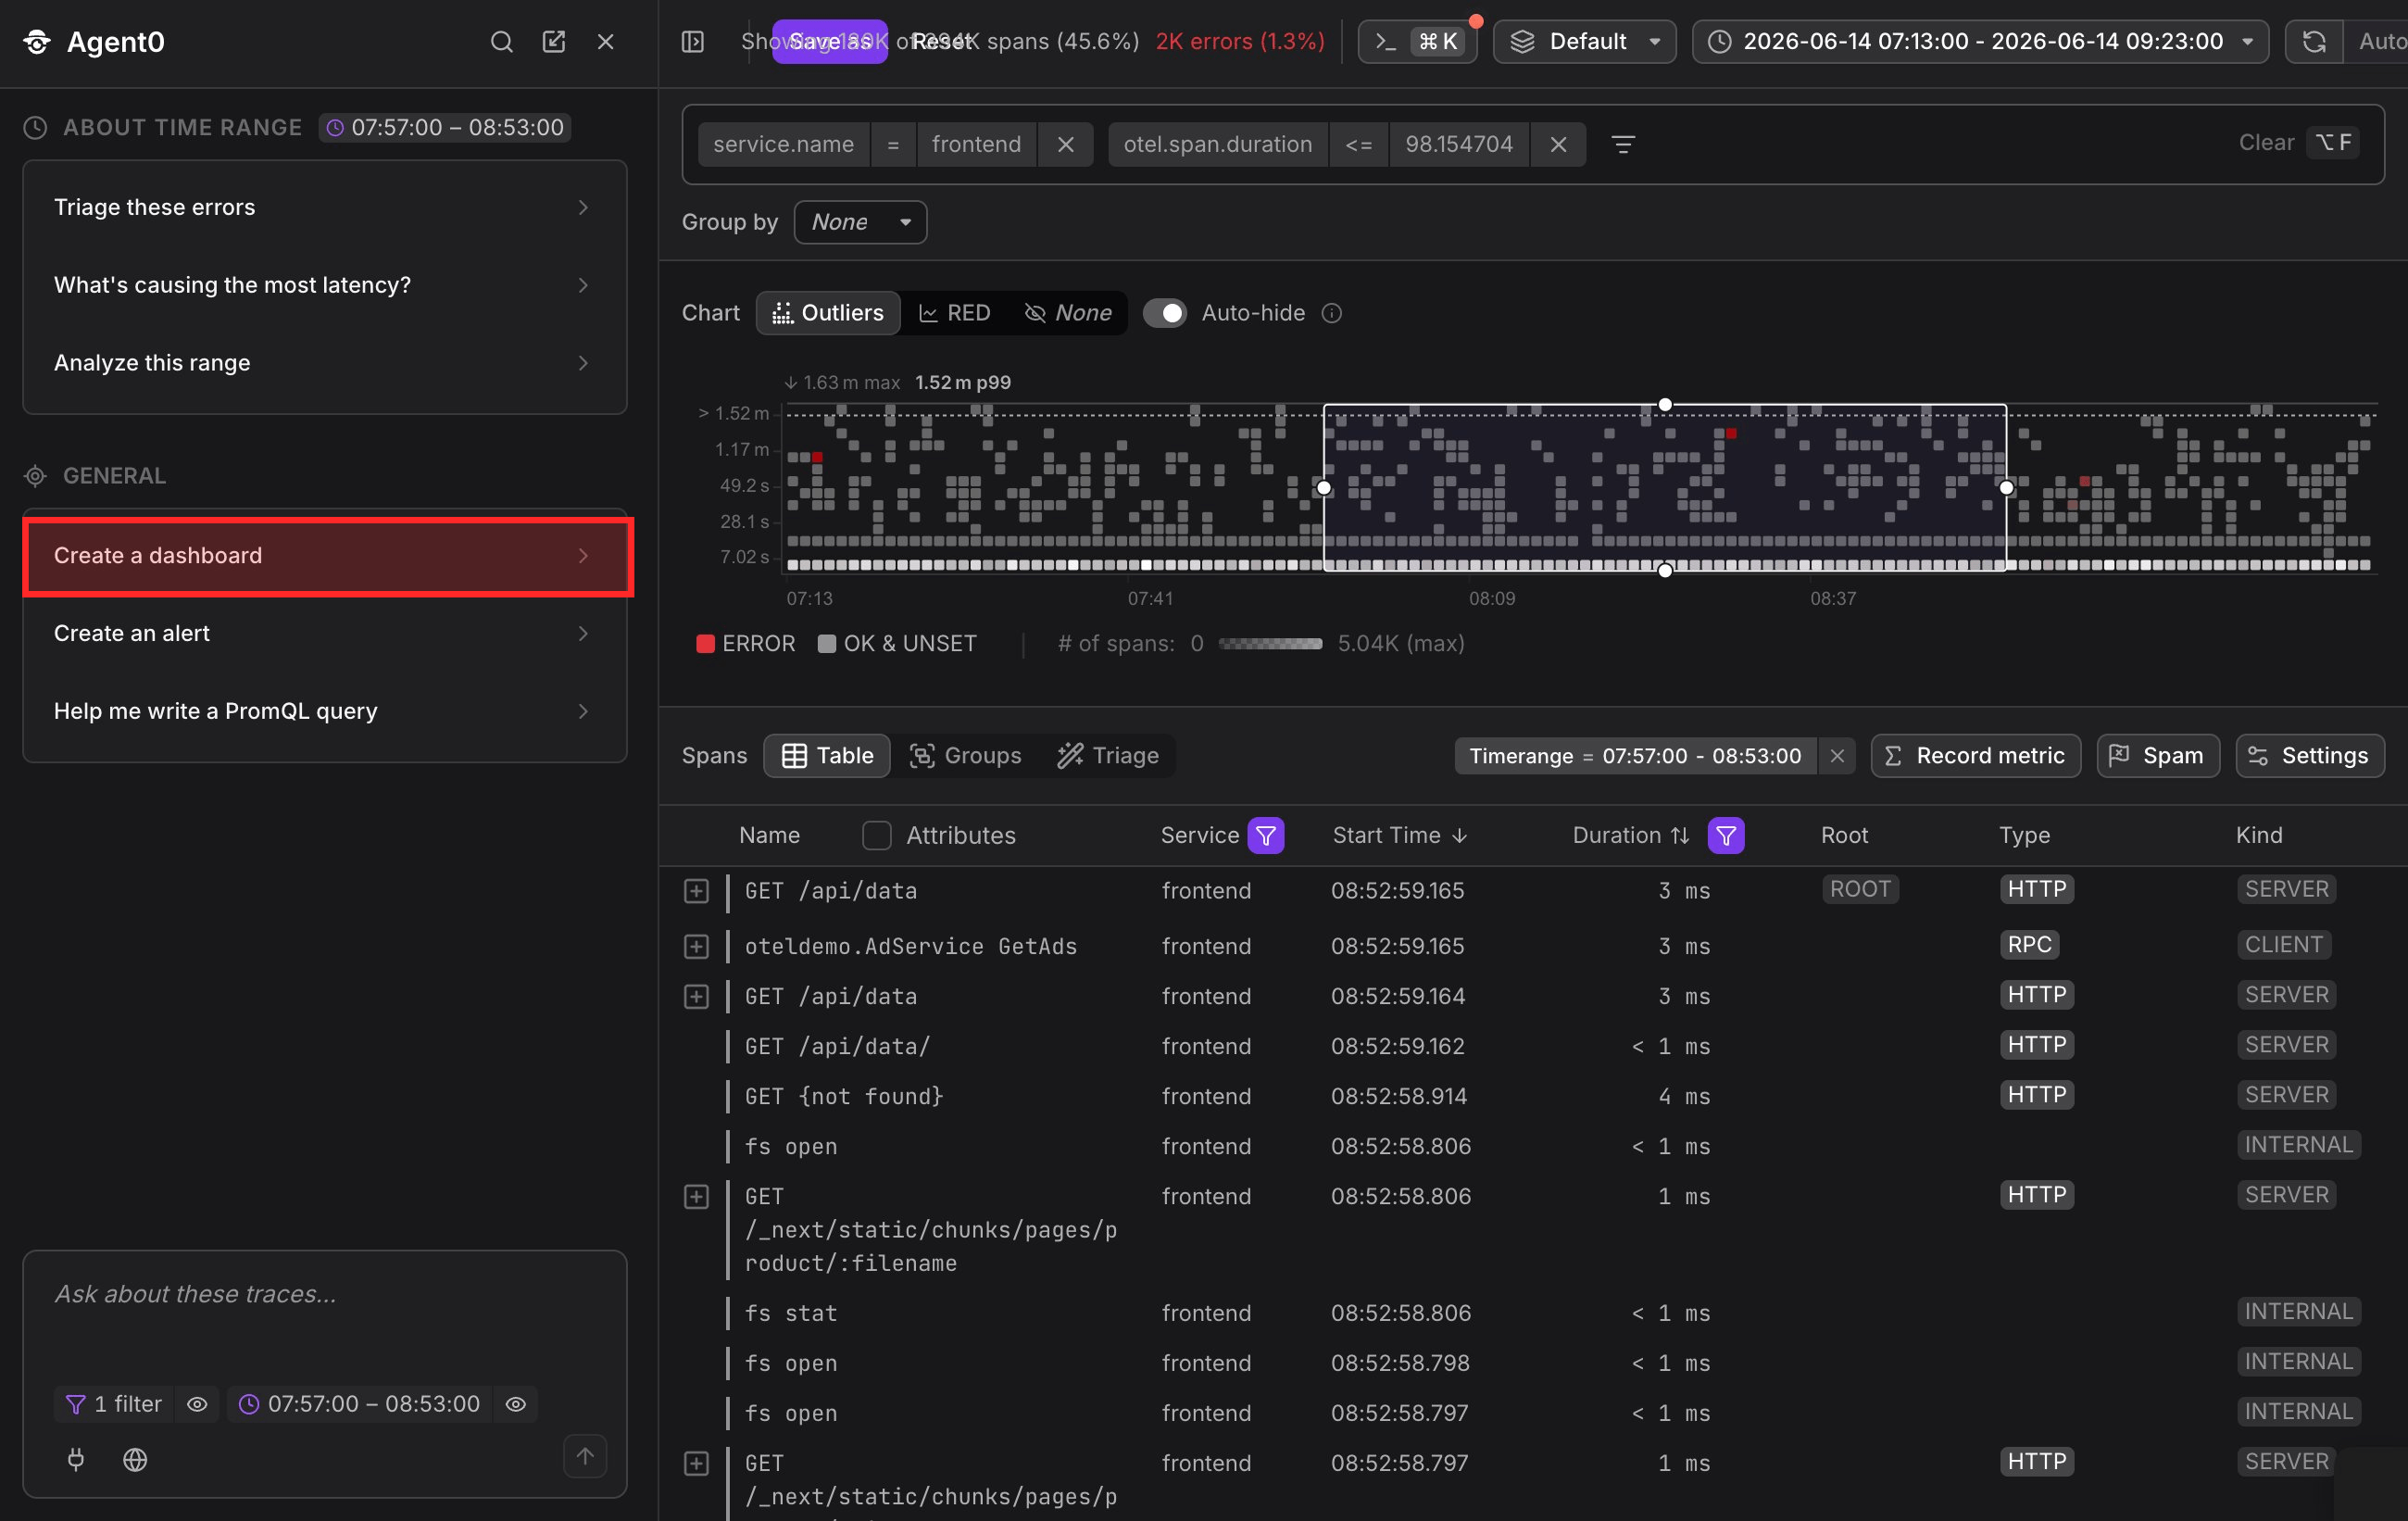Open Analyze this range suggestion
This screenshot has height=1521, width=2408.
click(324, 363)
